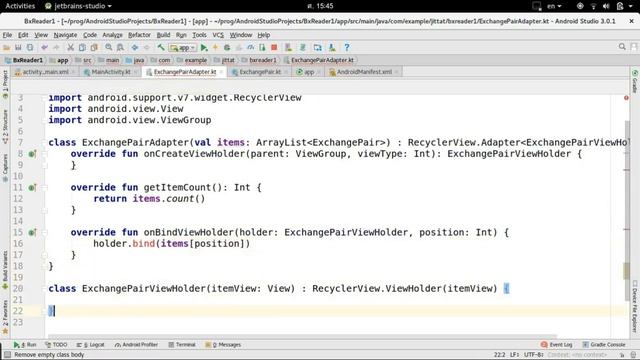Collapse the onCreateViewHolder function fold marker

pos(45,154)
